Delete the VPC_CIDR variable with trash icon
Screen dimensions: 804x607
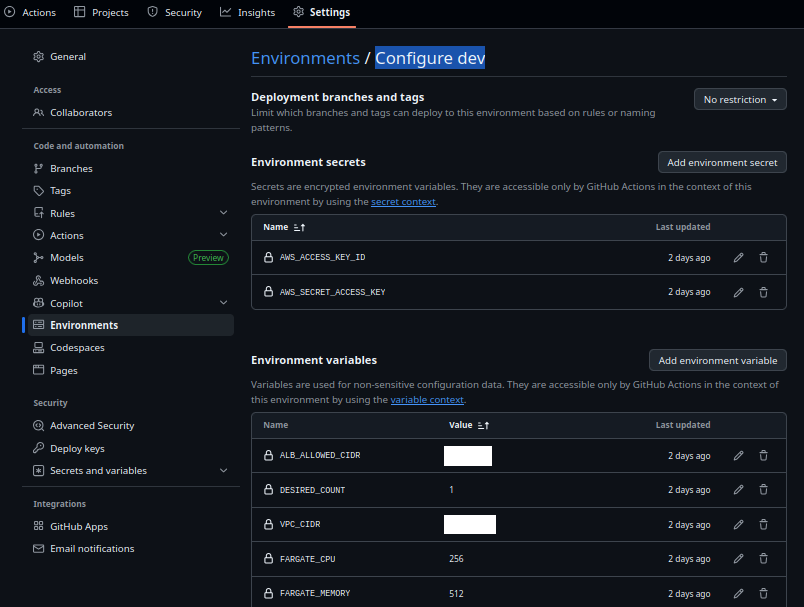762,524
